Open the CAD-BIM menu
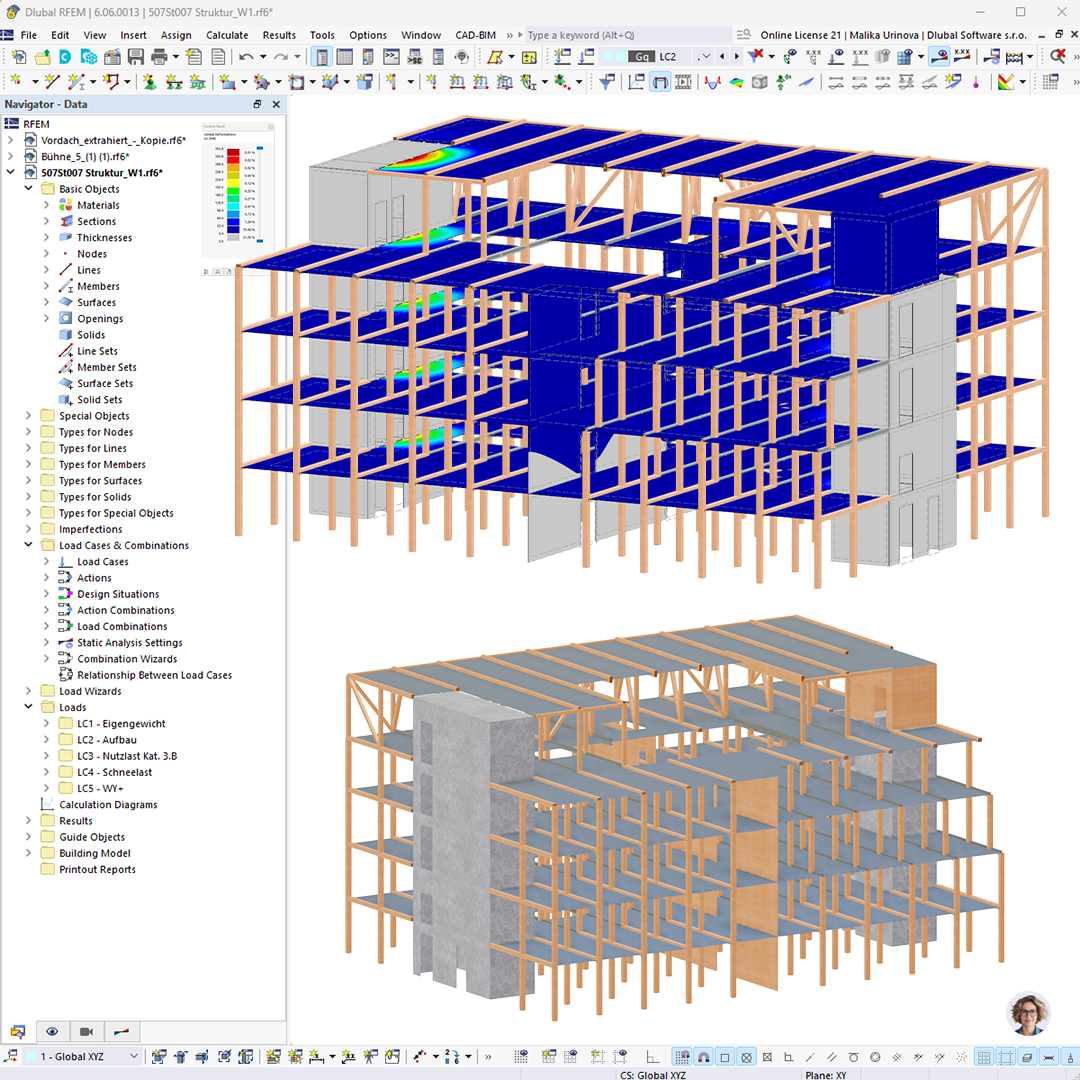1080x1080 pixels. click(x=474, y=35)
